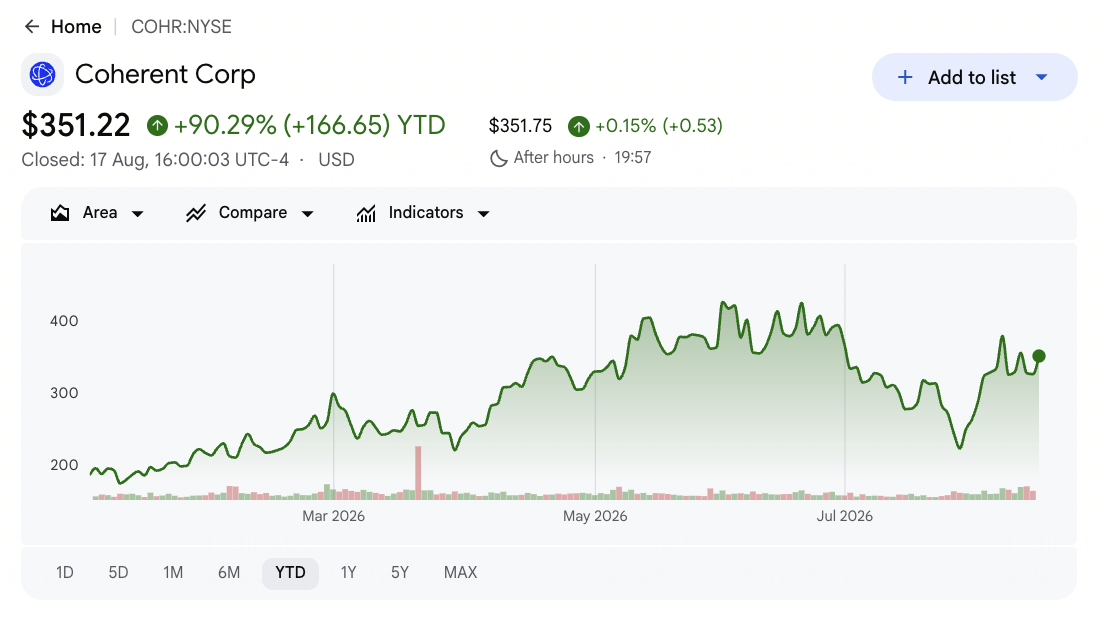The height and width of the screenshot is (618, 1104).
Task: Open the Compare dropdown
Action: point(250,213)
